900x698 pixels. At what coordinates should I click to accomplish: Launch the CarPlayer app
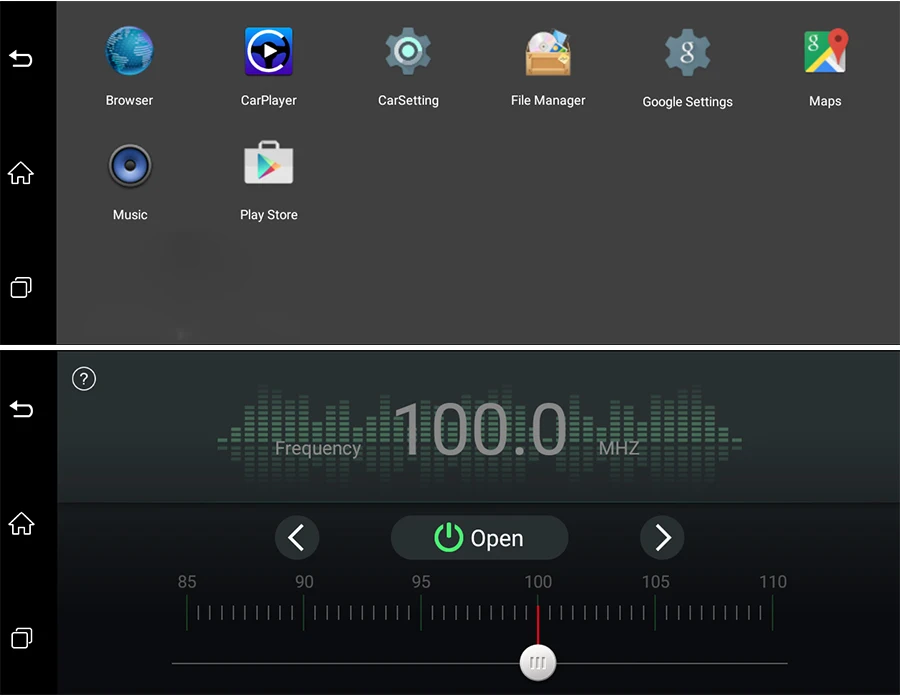(x=269, y=52)
